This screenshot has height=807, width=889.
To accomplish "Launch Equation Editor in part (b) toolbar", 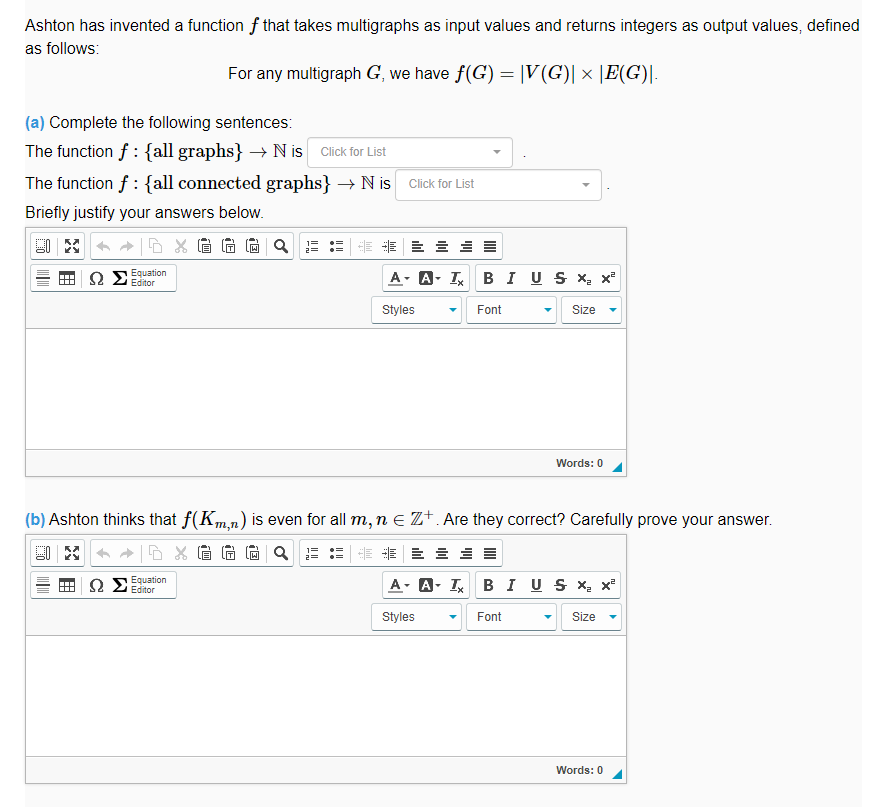I will (x=140, y=585).
